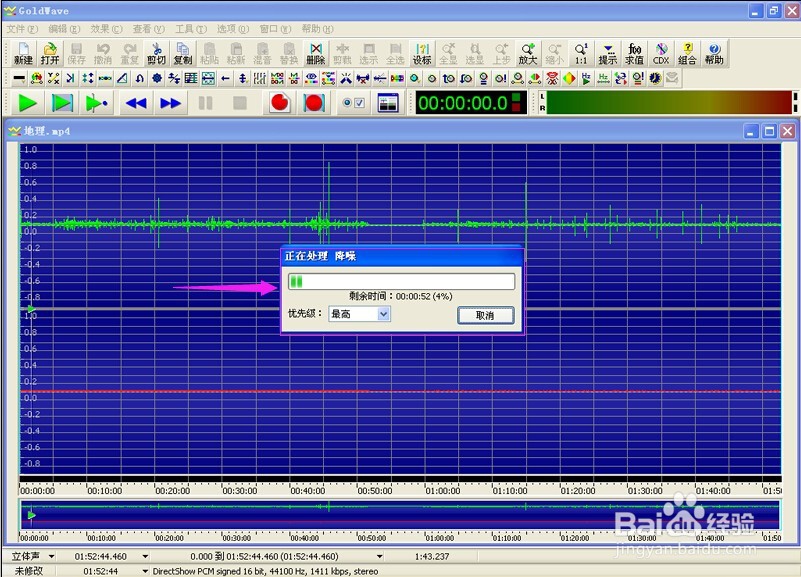Click the green 00:00:00.0 time display
801x577 pixels.
tap(470, 103)
